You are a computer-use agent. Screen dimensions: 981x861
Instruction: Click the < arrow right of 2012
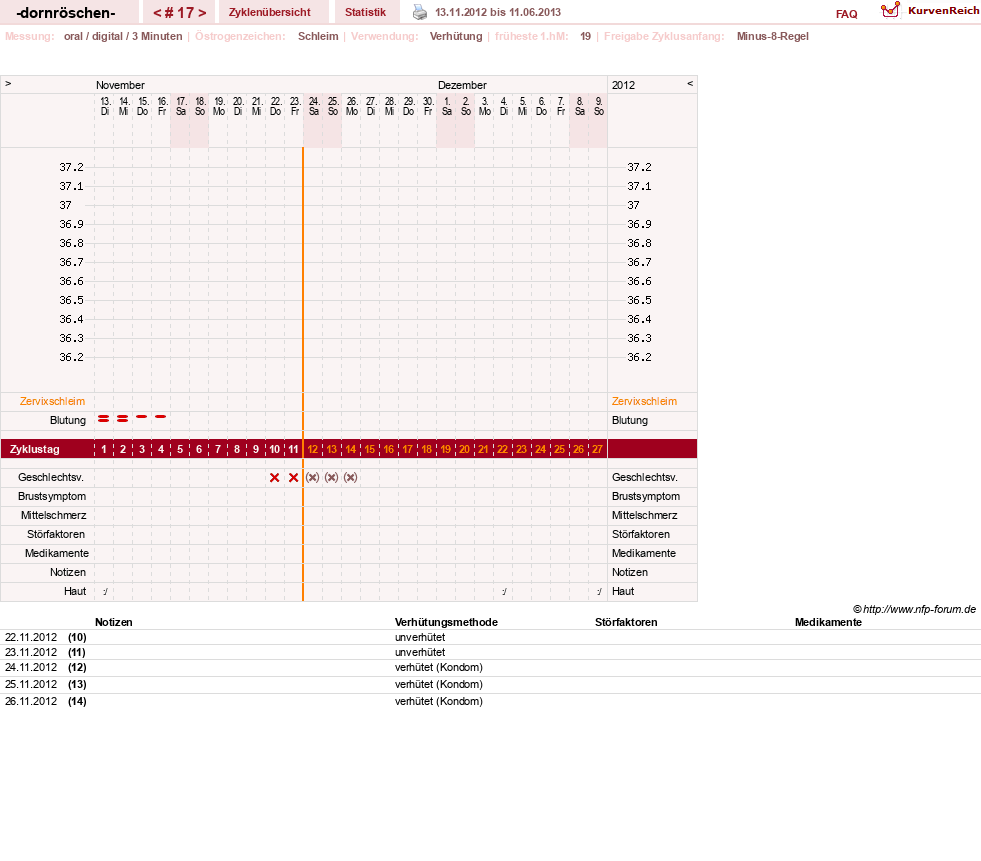coord(690,83)
